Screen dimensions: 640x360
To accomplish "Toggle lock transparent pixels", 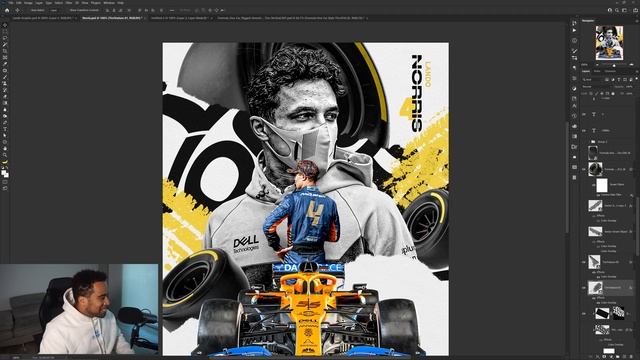I will 591,93.
